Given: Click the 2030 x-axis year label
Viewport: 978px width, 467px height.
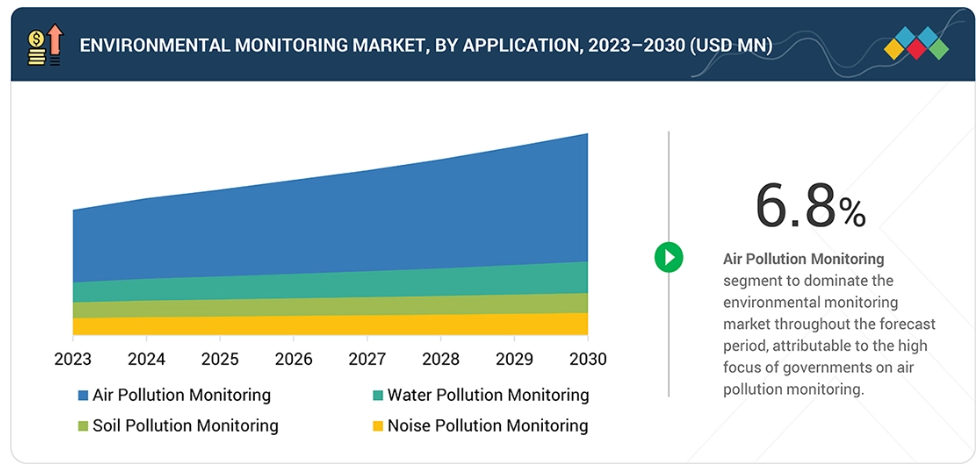Looking at the screenshot, I should 586,358.
